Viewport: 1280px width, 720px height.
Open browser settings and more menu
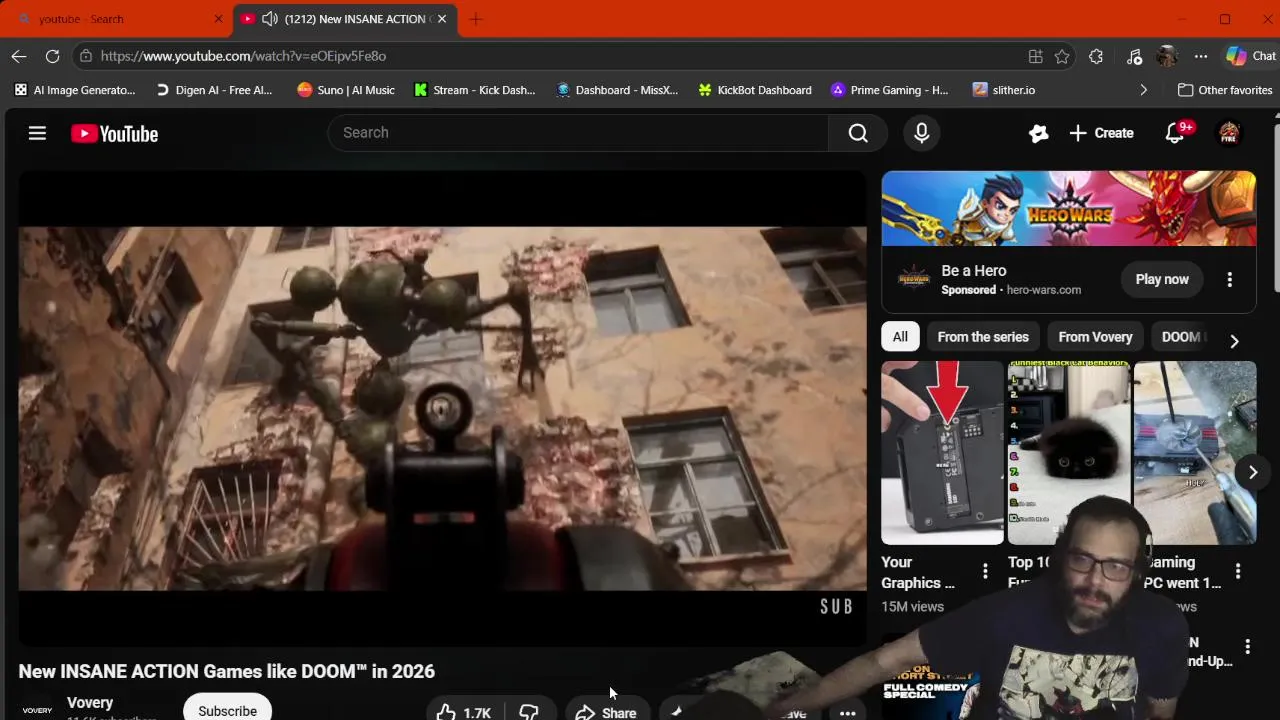pyautogui.click(x=1201, y=56)
